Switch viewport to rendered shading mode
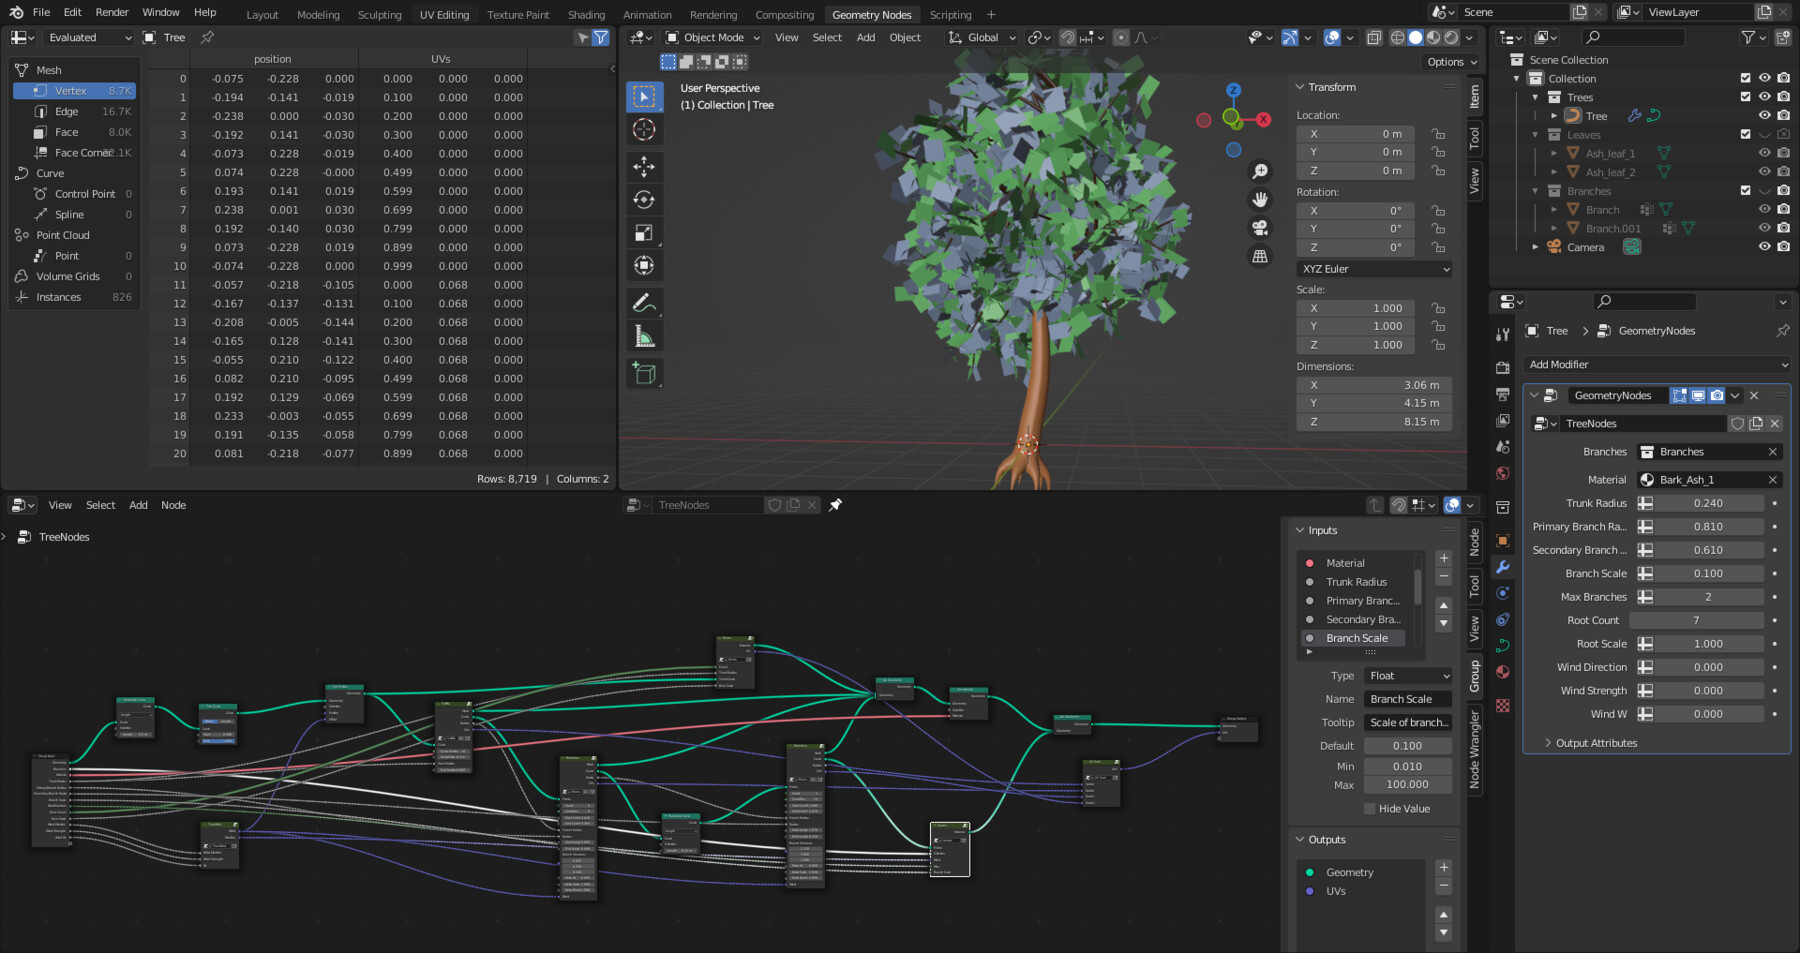 (1451, 38)
